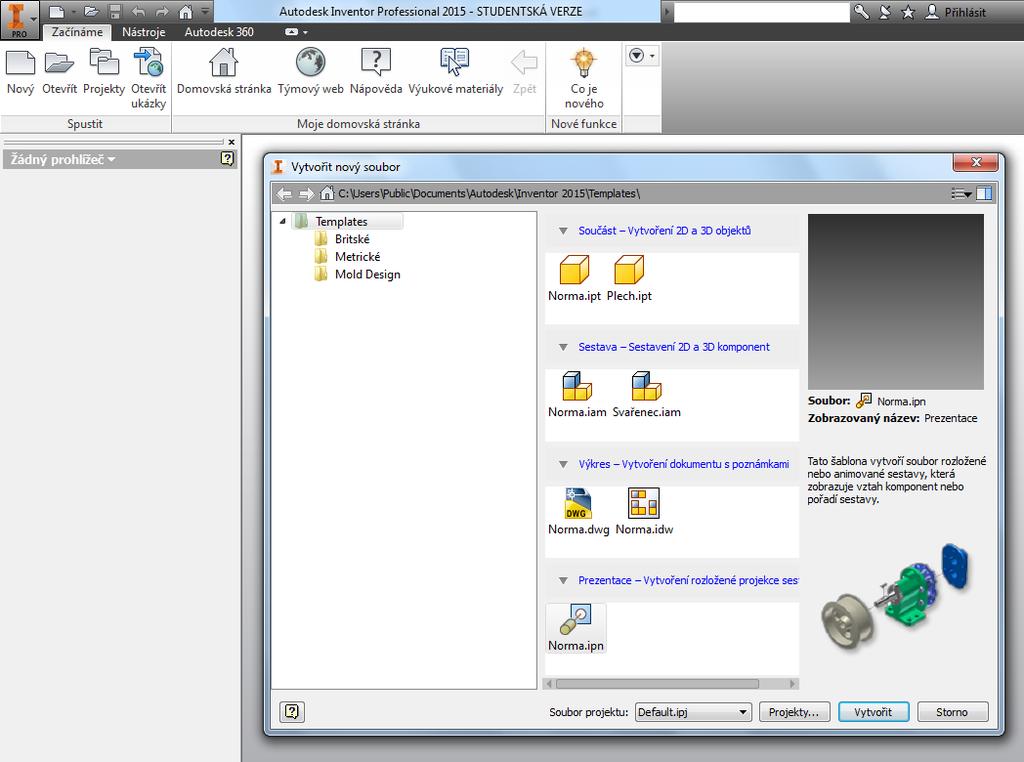Open the view options dropdown in dialog path bar

tap(961, 193)
